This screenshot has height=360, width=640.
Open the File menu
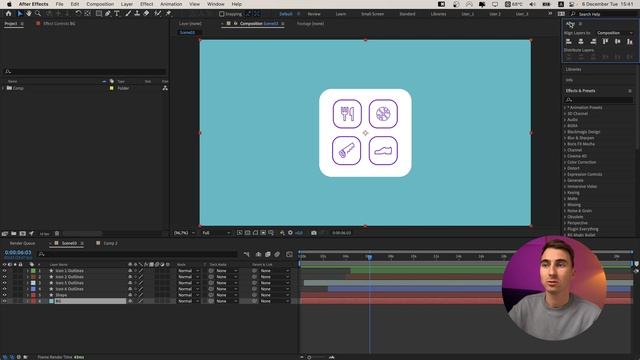point(59,4)
